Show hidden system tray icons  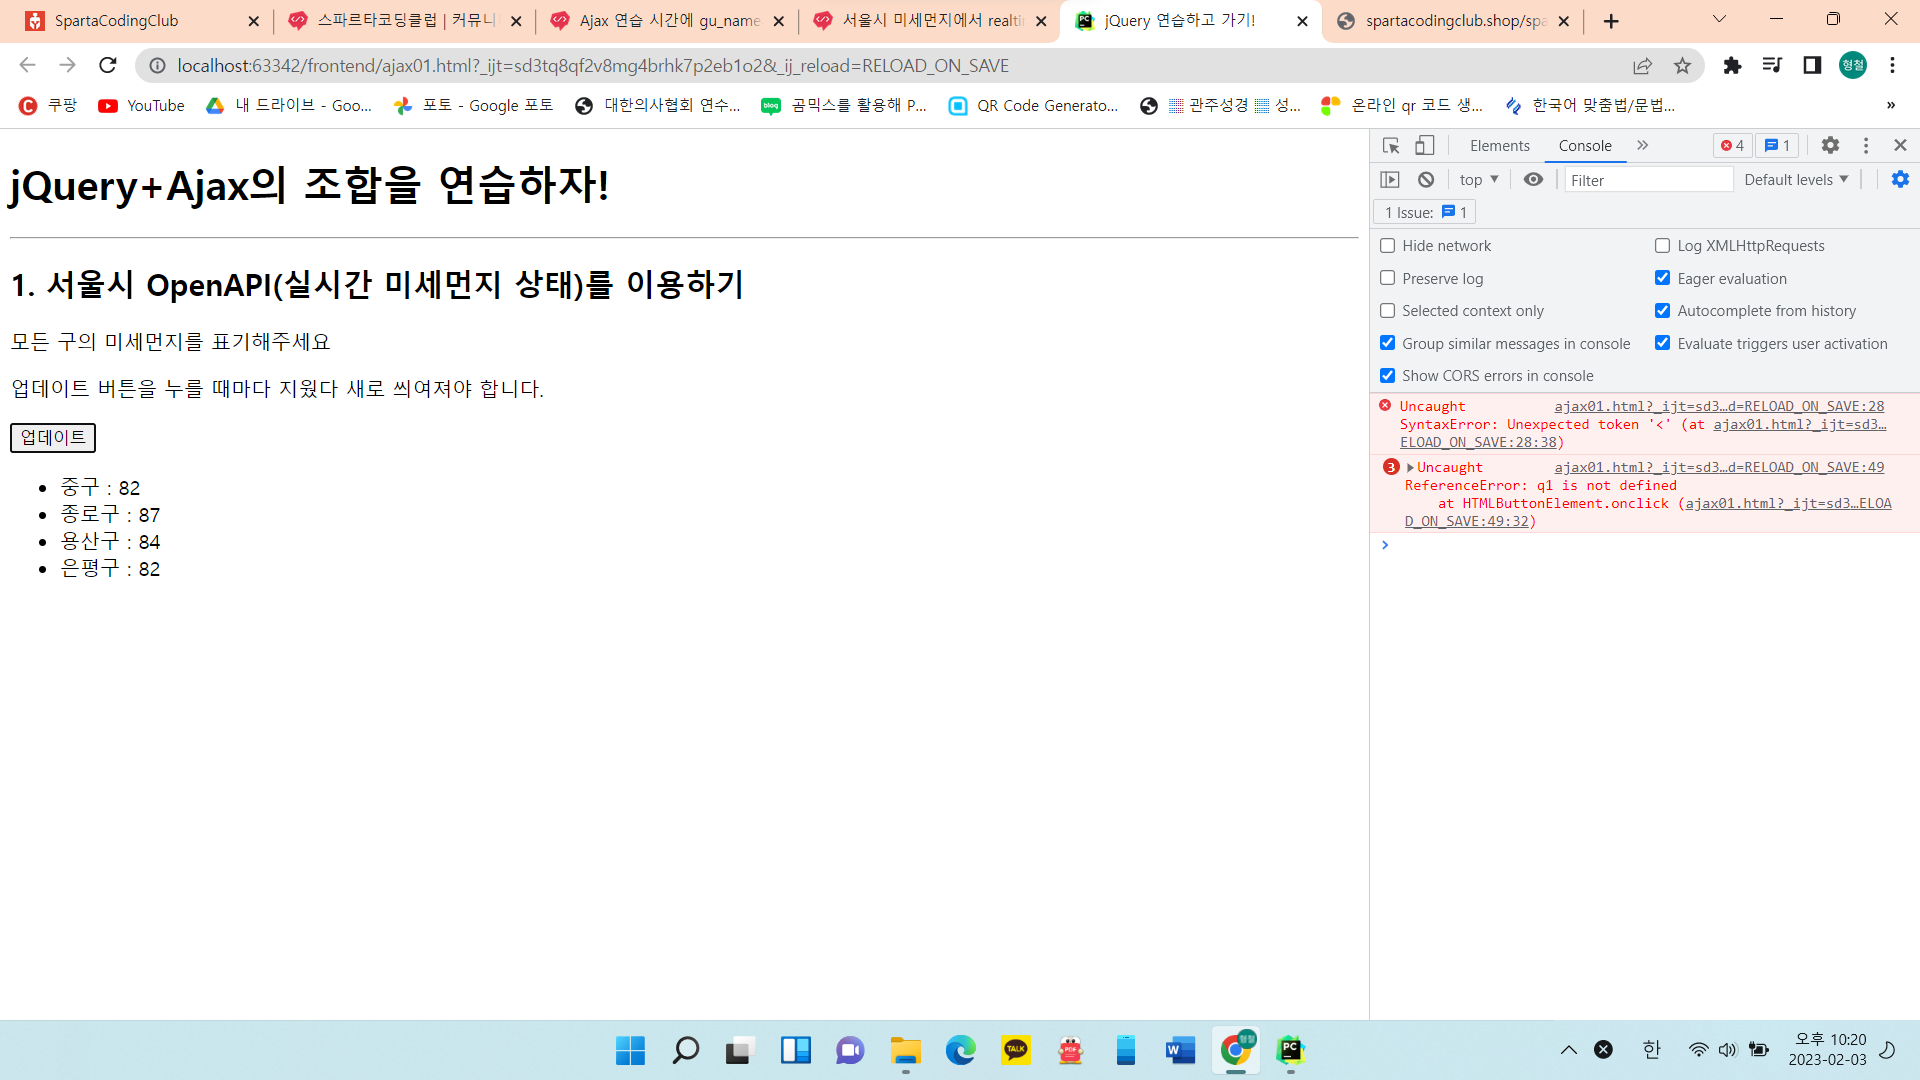pyautogui.click(x=1568, y=1050)
